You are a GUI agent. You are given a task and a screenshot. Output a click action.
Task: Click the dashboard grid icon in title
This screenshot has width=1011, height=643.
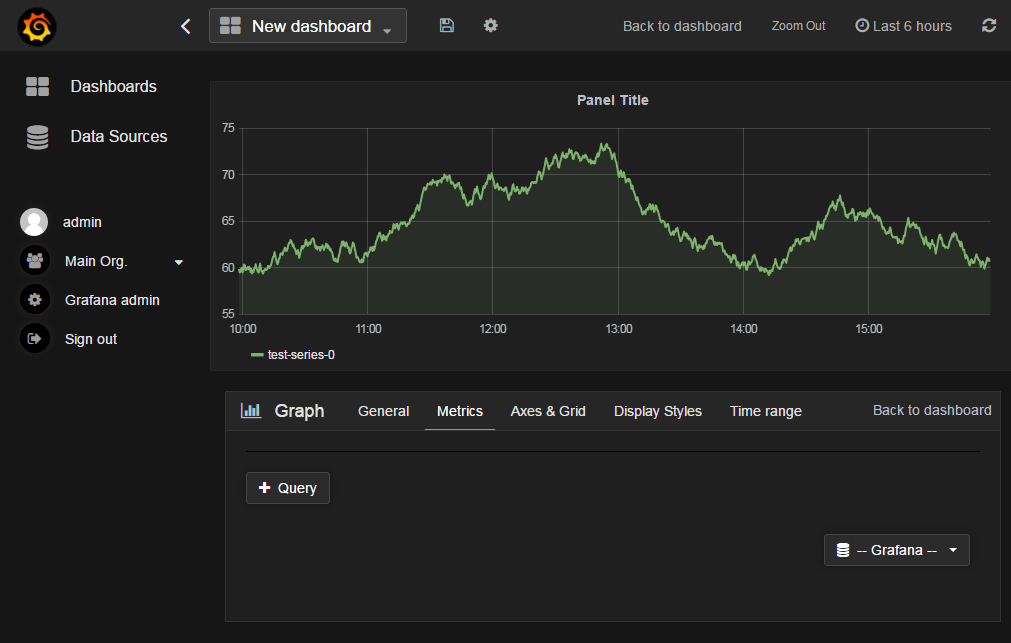click(230, 26)
